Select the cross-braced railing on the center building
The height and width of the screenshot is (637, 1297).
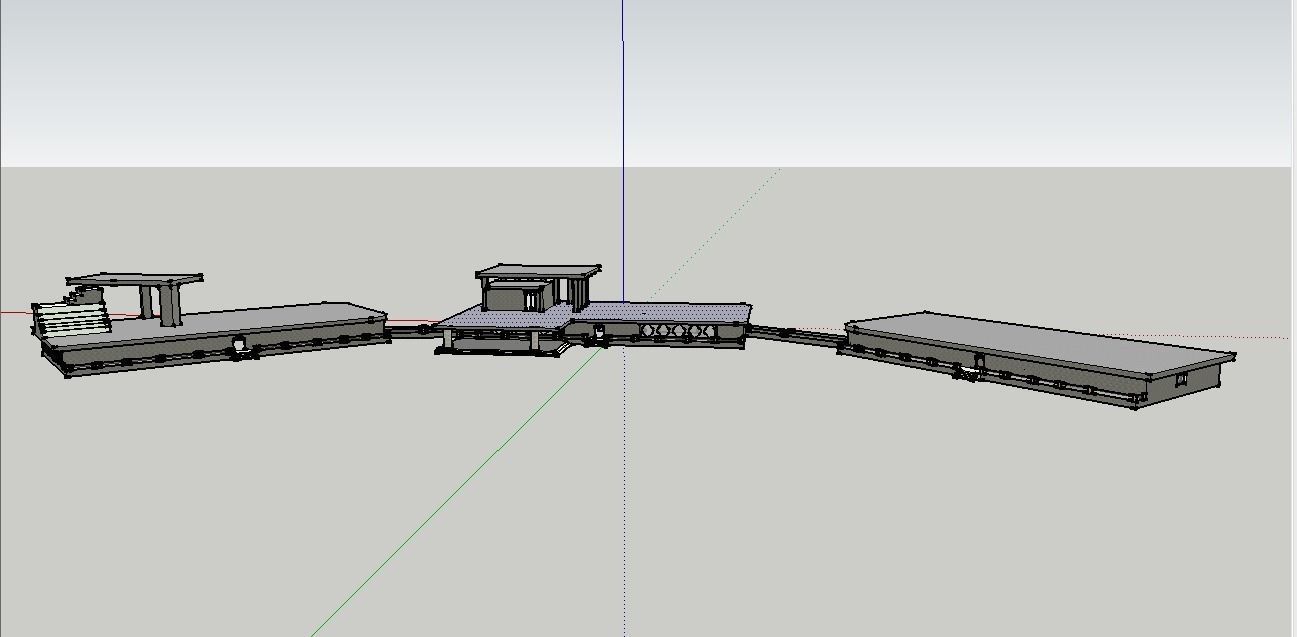677,330
